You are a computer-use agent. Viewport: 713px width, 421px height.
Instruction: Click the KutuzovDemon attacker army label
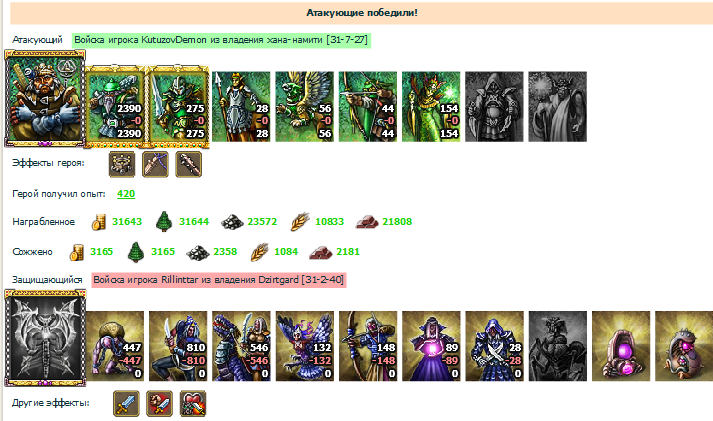pos(221,40)
